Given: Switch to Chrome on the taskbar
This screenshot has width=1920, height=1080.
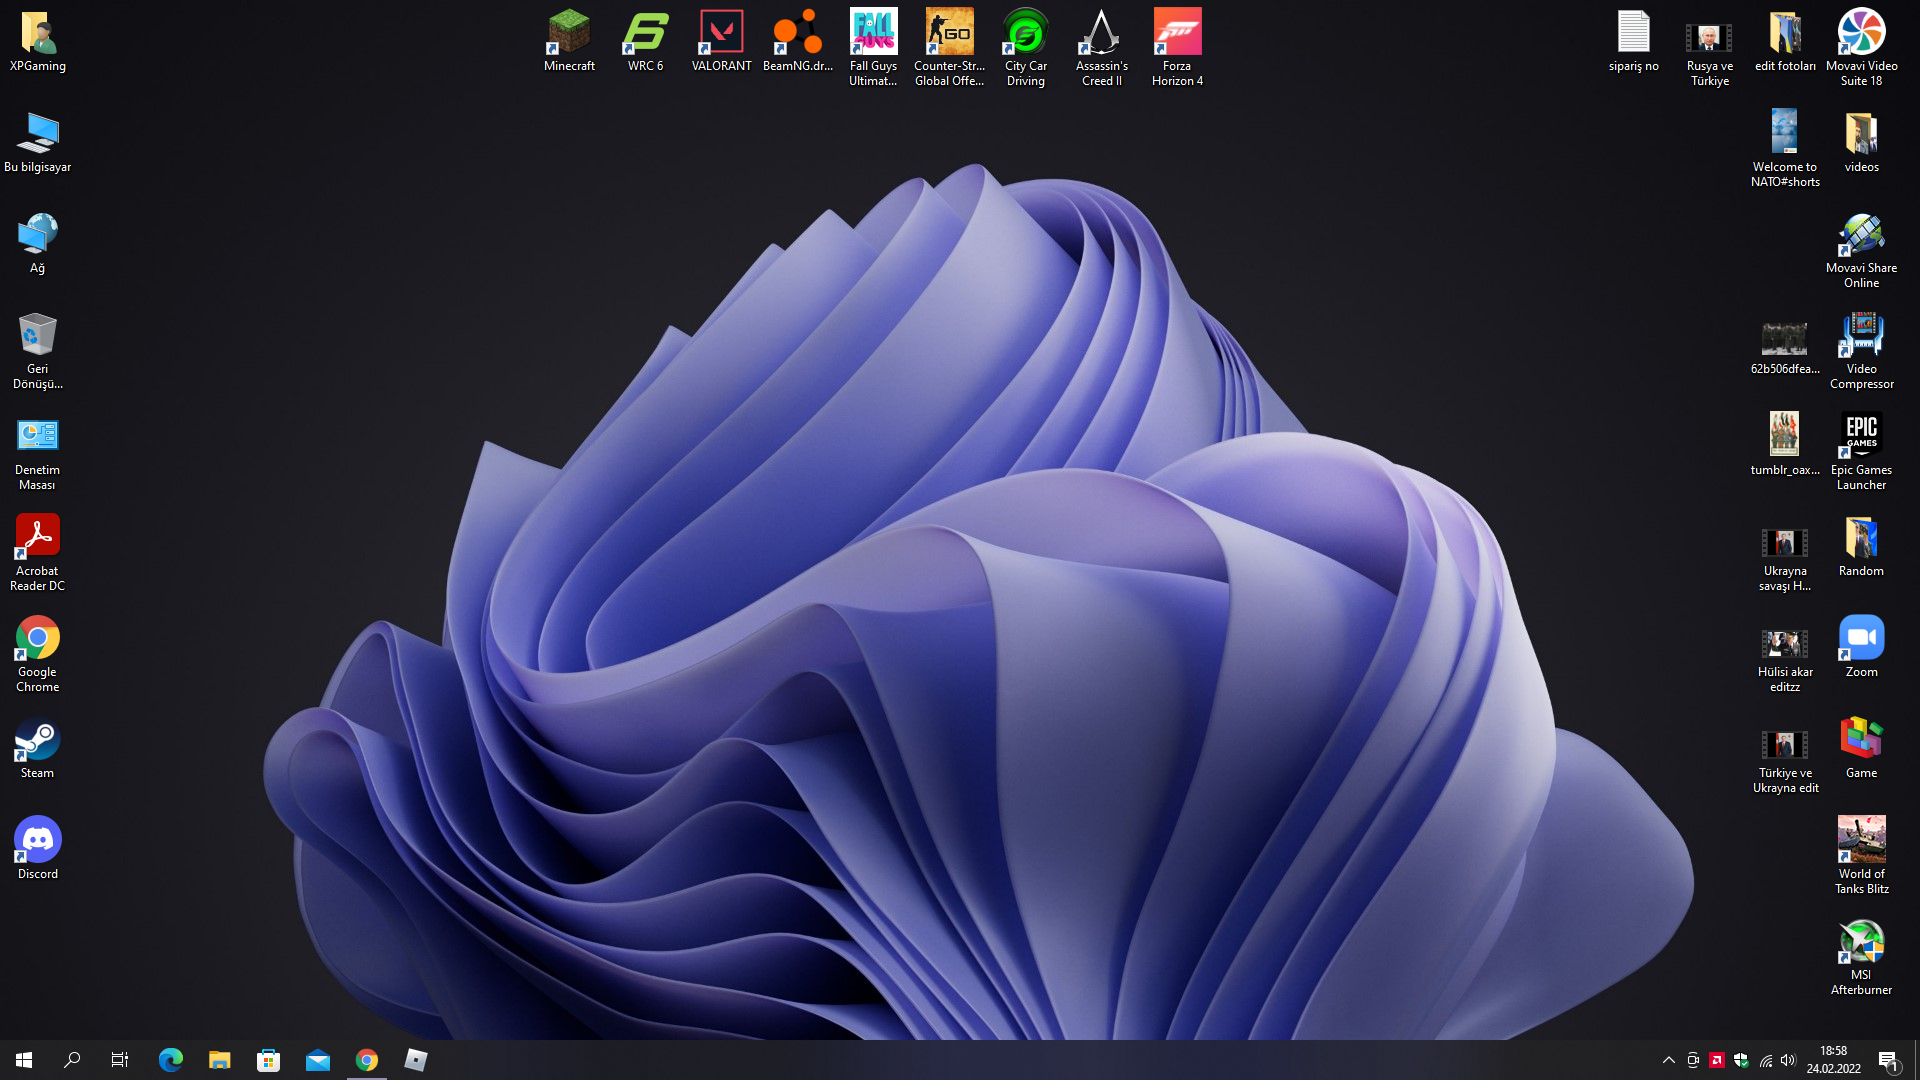Looking at the screenshot, I should coord(367,1060).
